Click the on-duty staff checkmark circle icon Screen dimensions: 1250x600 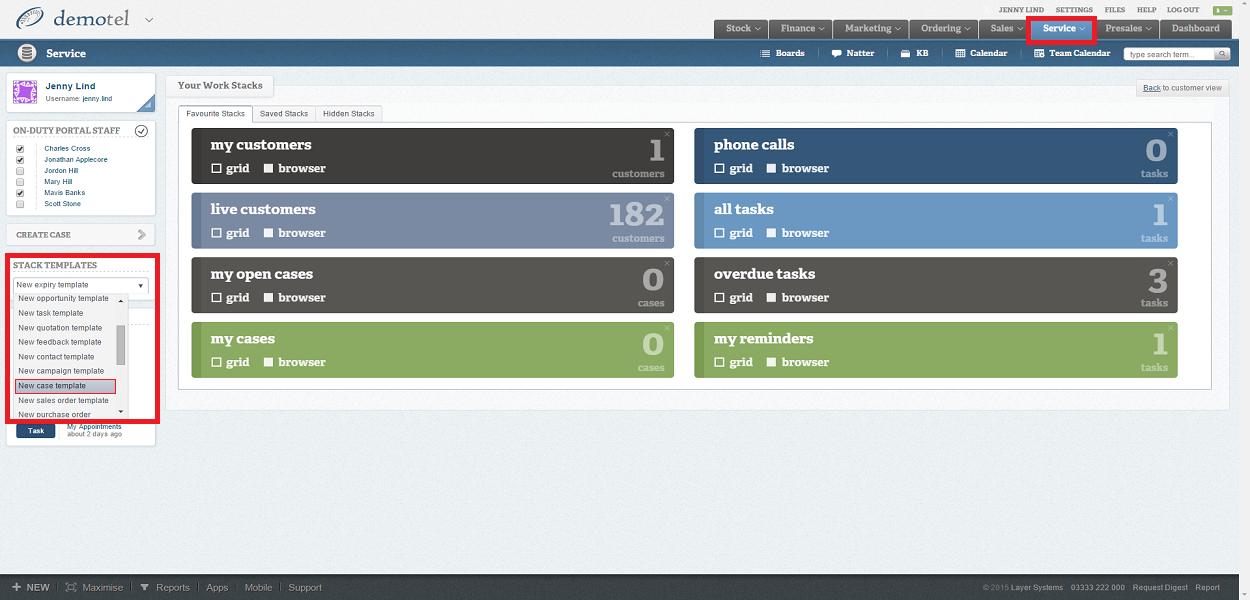[x=141, y=131]
